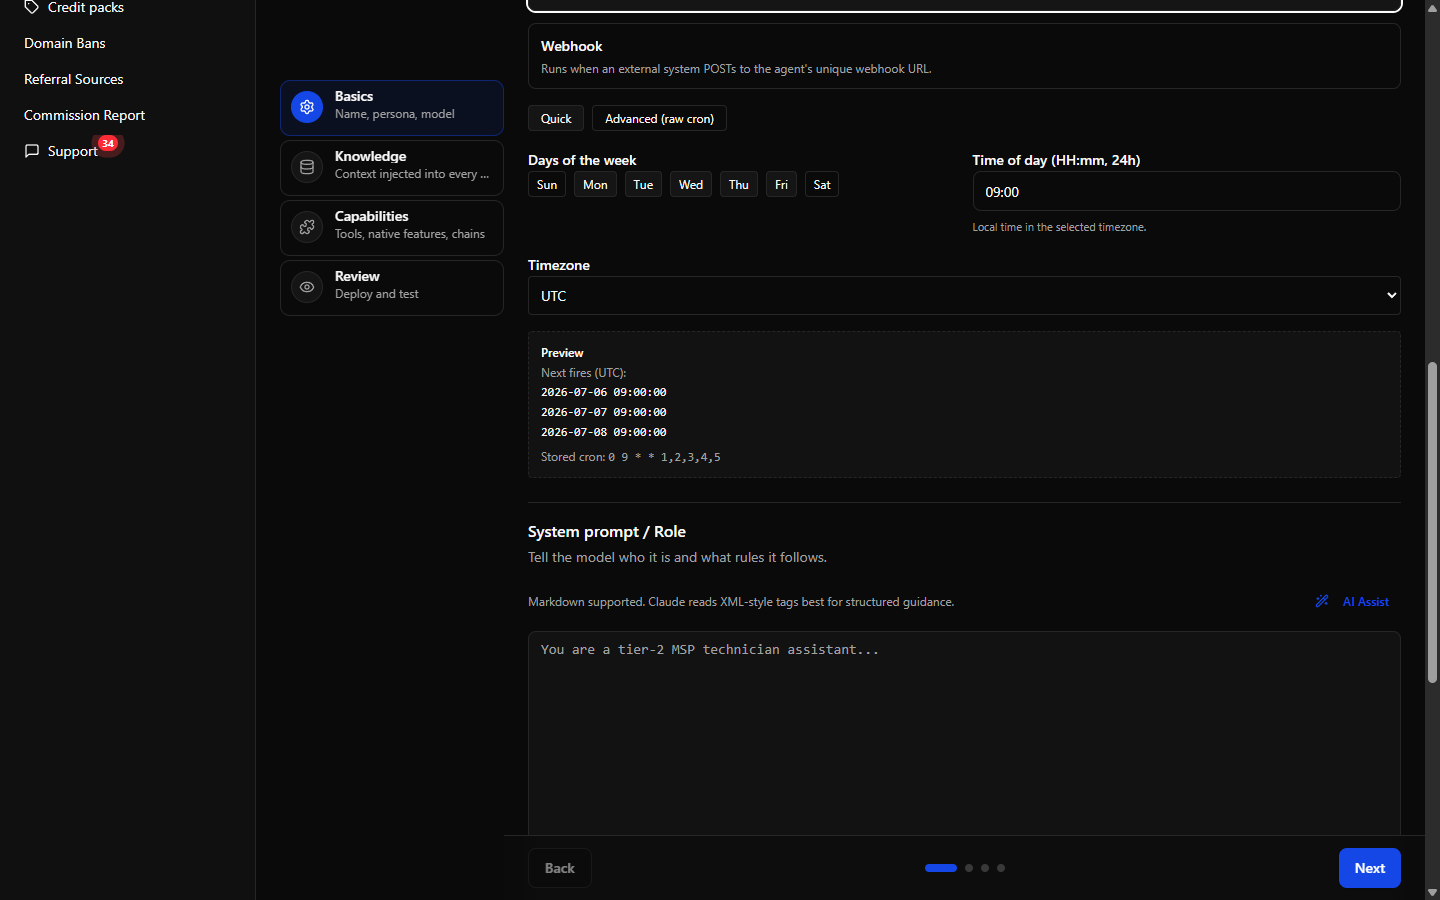
Task: Toggle Sun day of week
Action: point(547,184)
